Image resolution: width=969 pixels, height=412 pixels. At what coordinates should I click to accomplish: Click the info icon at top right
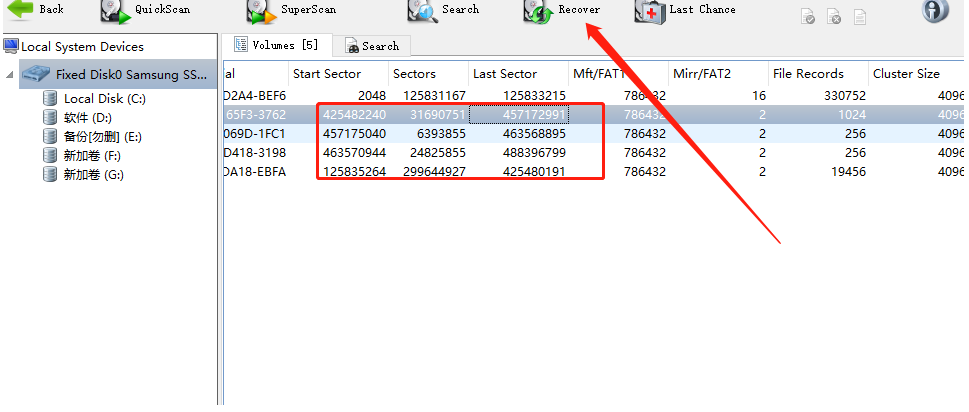click(x=935, y=10)
